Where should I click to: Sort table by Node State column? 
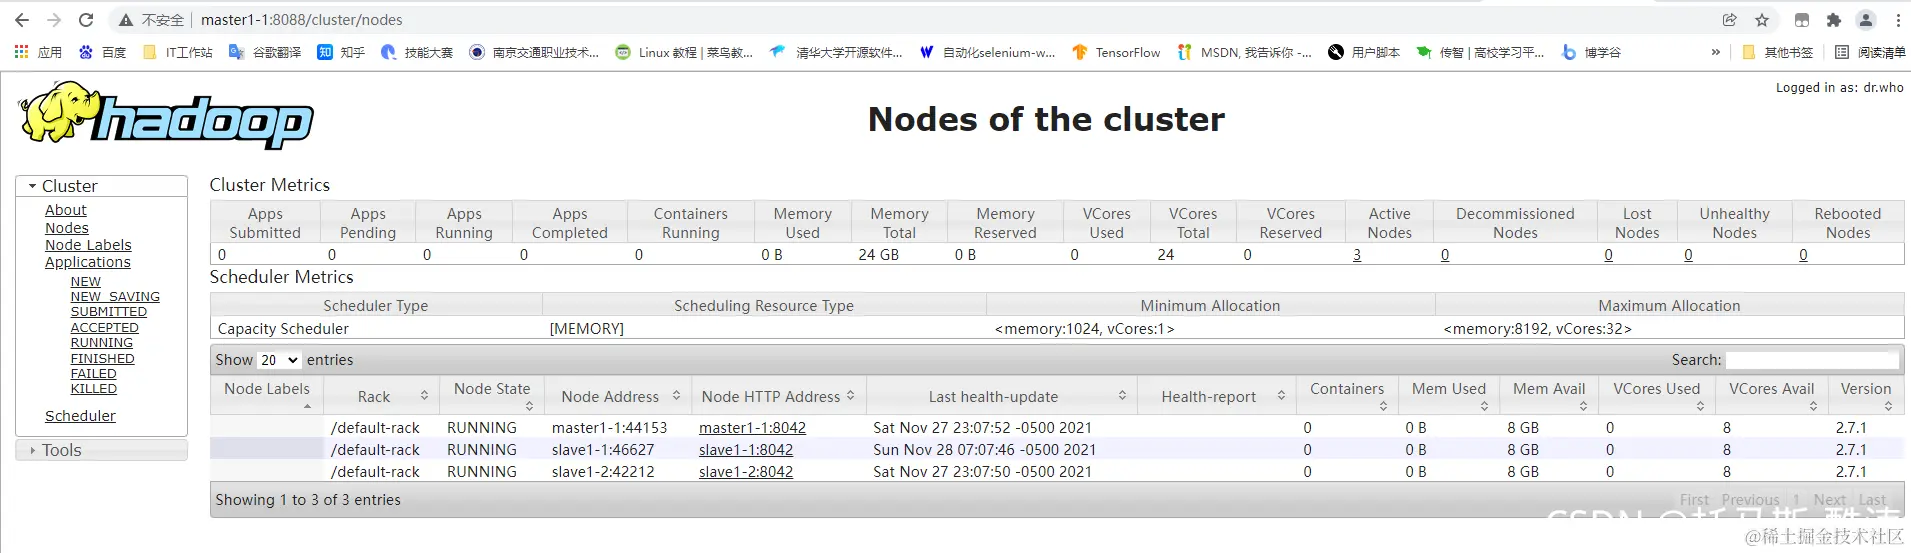point(491,396)
